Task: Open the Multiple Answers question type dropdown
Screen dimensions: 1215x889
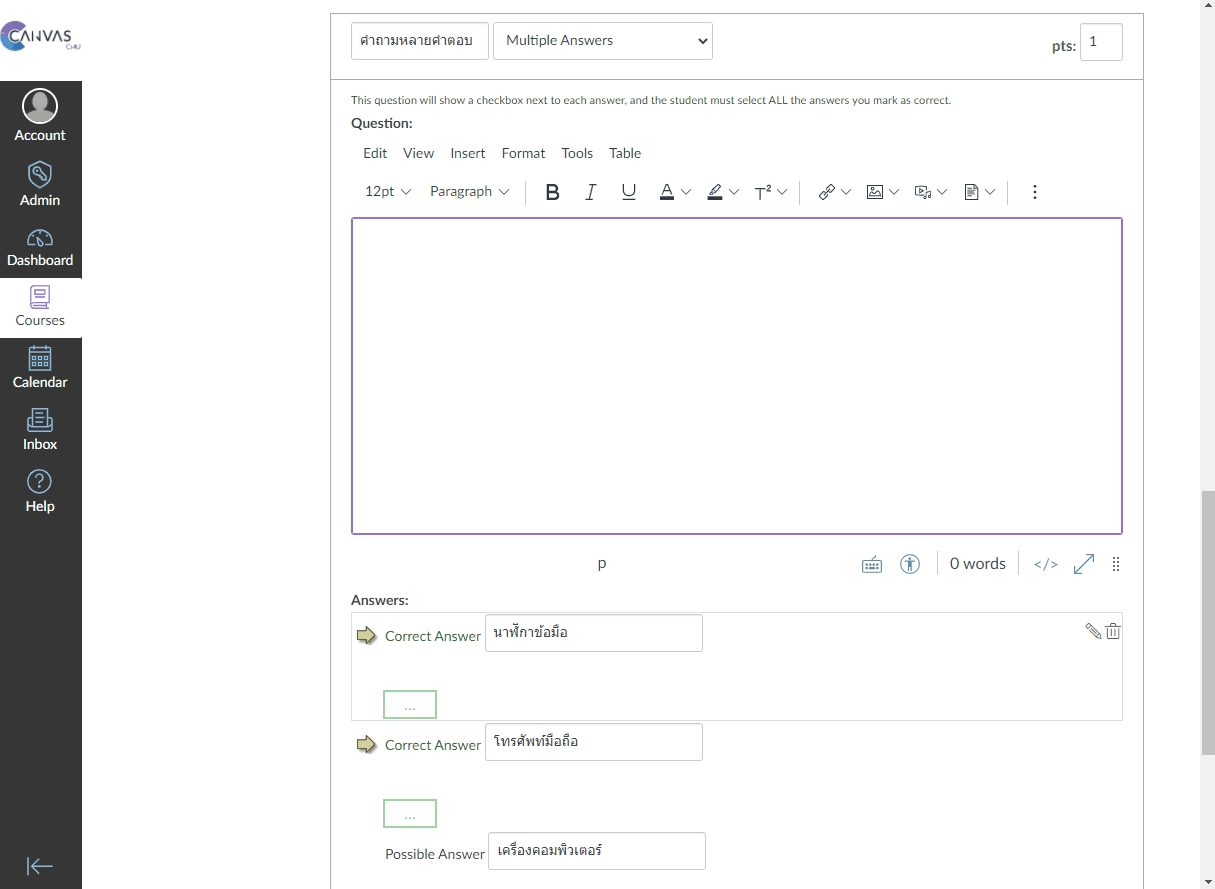Action: tap(602, 41)
